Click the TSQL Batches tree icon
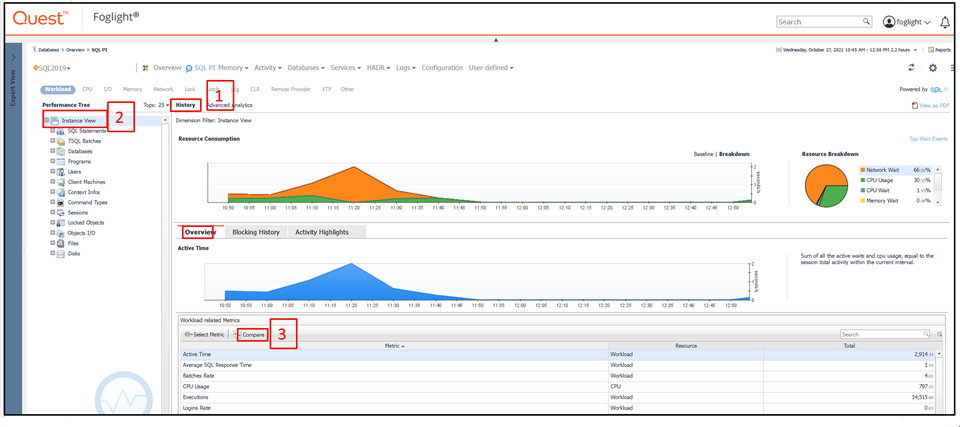The image size is (960, 427). coord(61,141)
